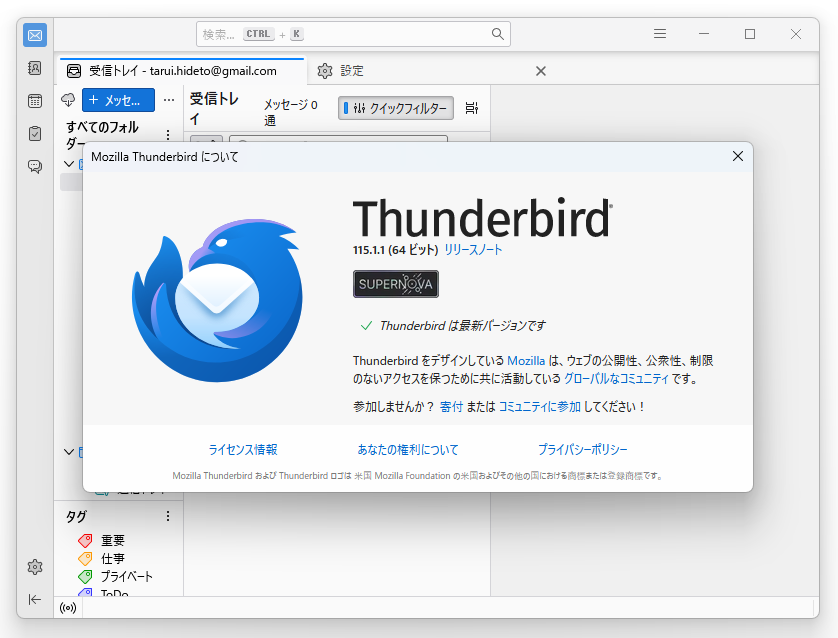The width and height of the screenshot is (838, 638).
Task: Open the folder pane options menu
Action: (x=167, y=135)
